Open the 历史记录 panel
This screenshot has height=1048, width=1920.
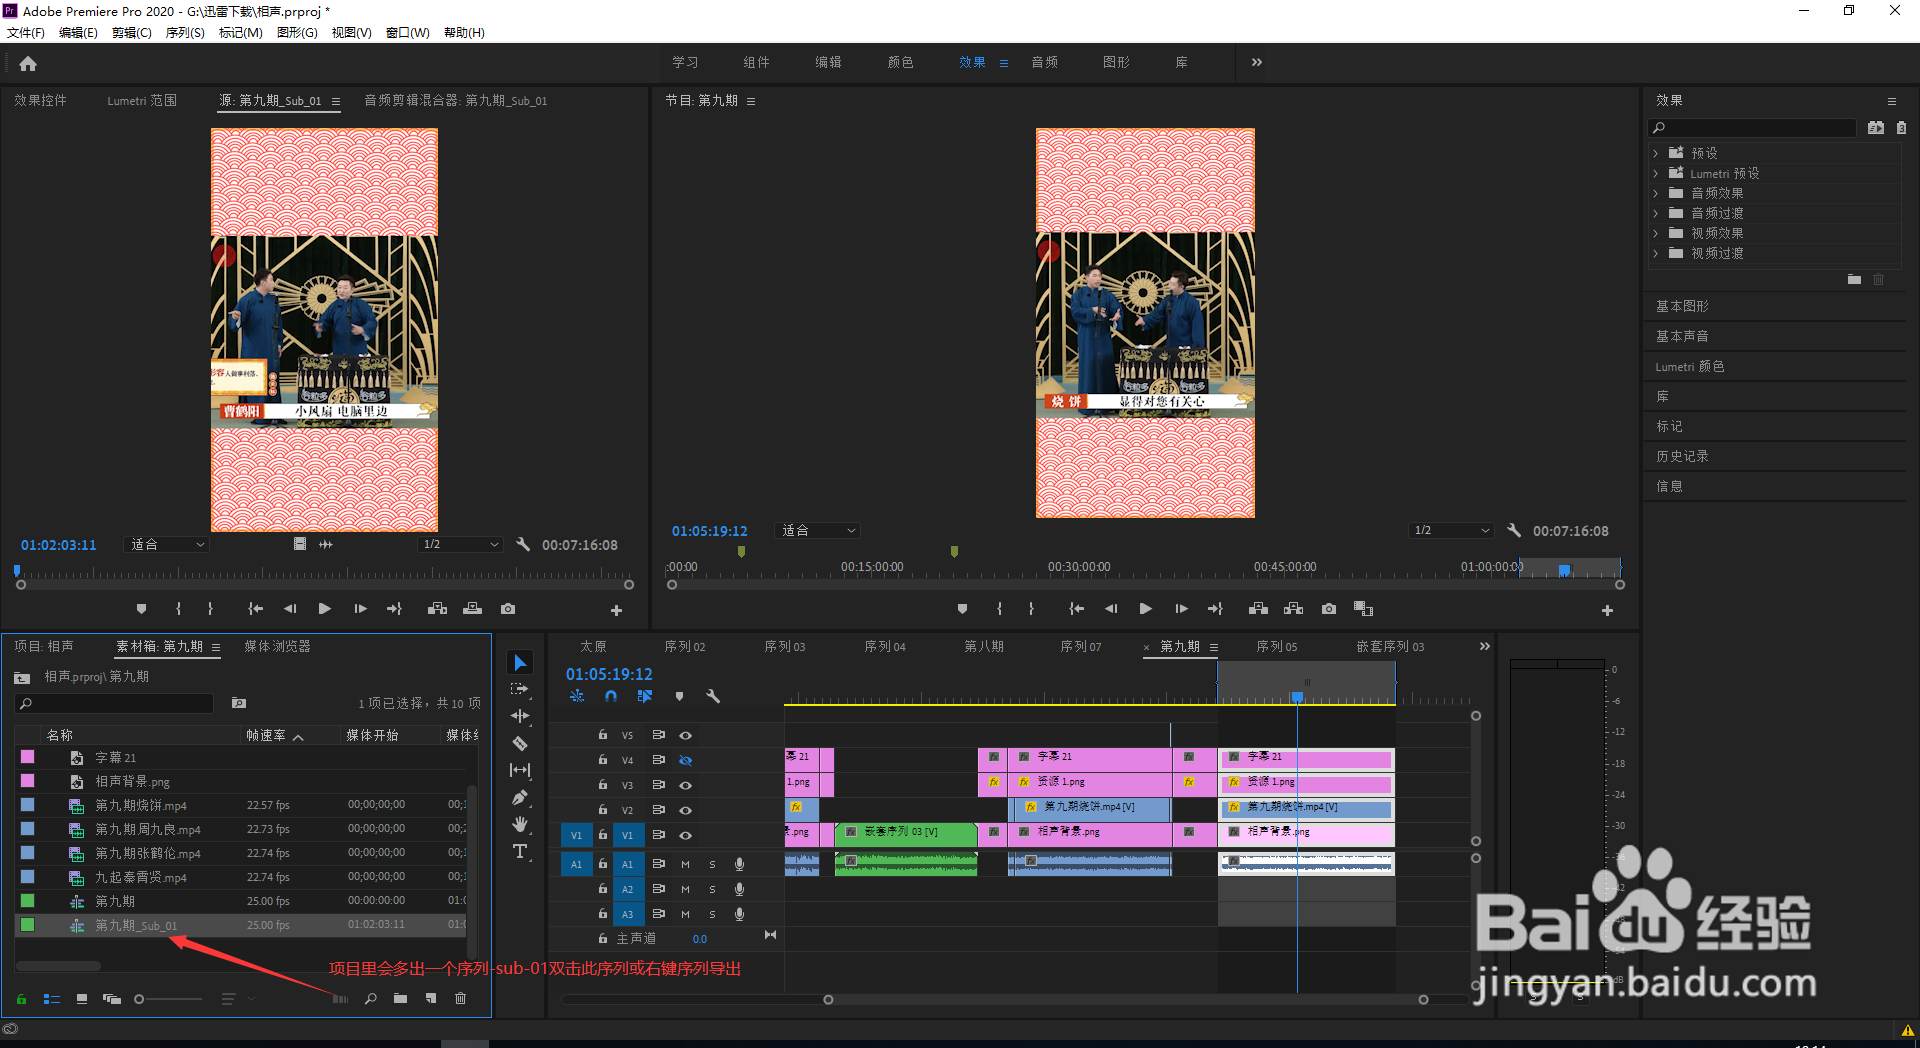[x=1682, y=456]
